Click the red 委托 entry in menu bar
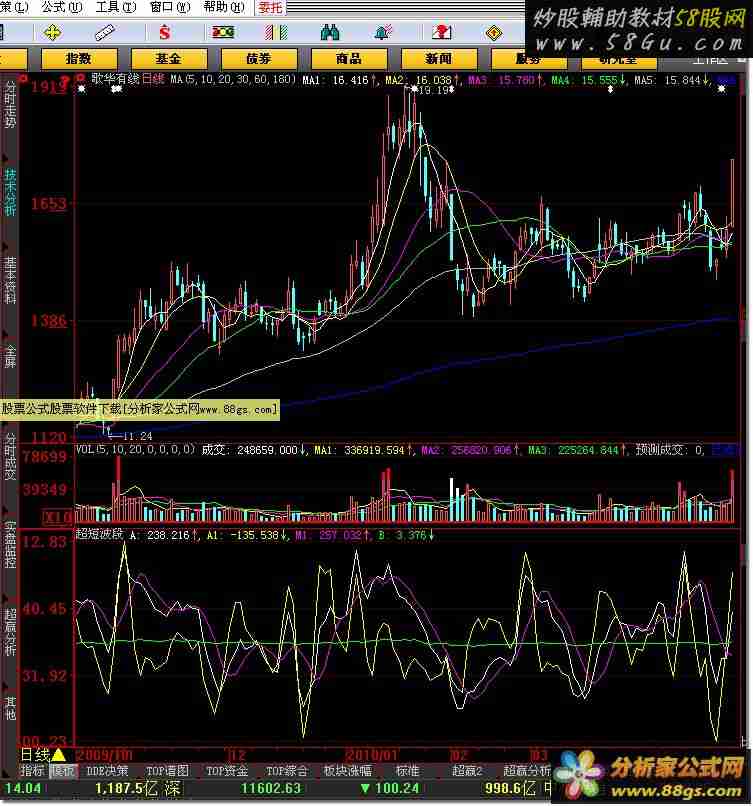This screenshot has height=806, width=753. point(270,7)
